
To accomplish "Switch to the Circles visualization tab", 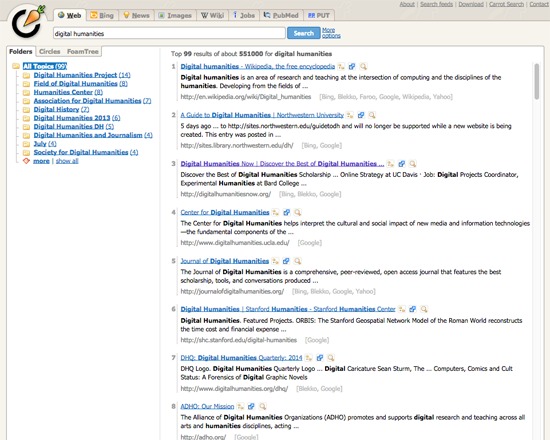I will pos(50,52).
